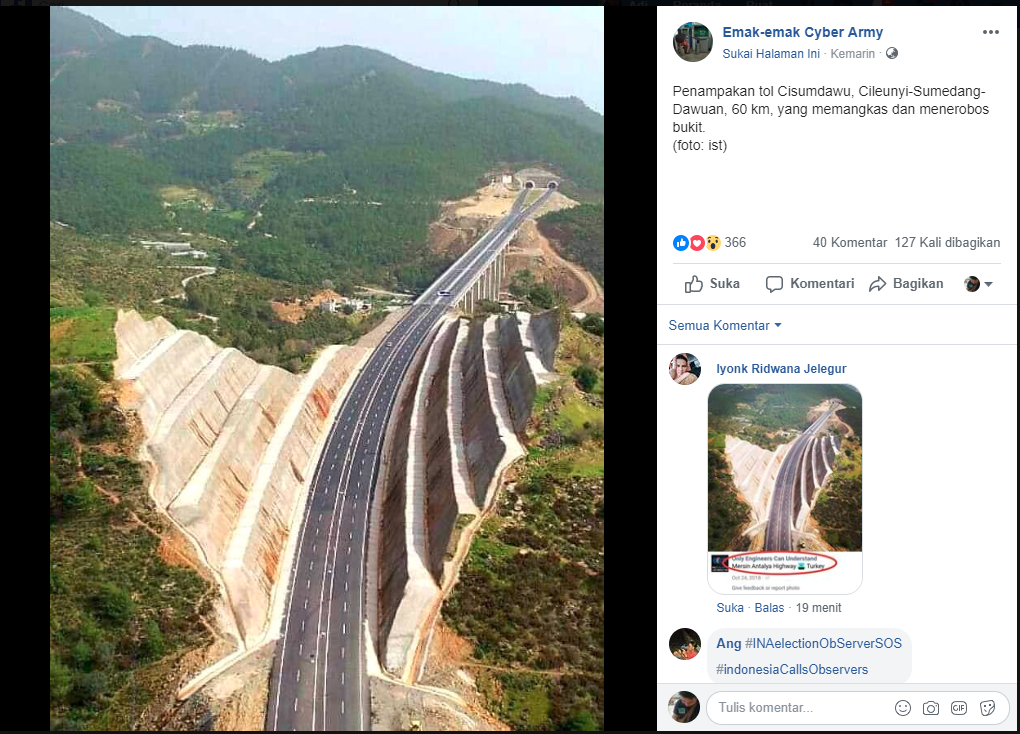Show the 127 Kali dibagikan shares
The image size is (1020, 734).
[947, 243]
